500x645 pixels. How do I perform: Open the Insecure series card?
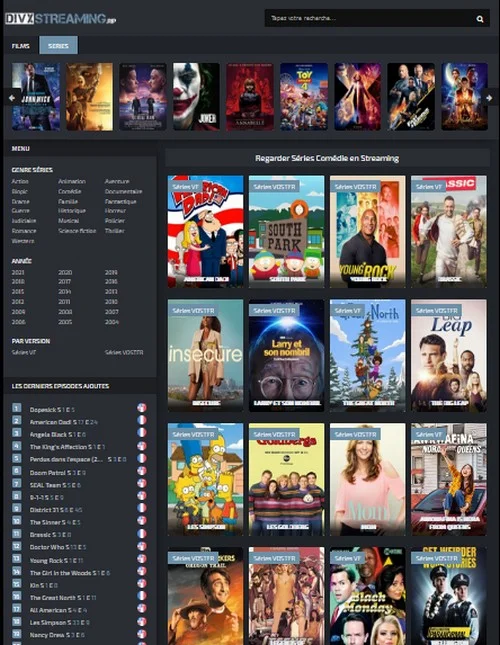coord(206,355)
